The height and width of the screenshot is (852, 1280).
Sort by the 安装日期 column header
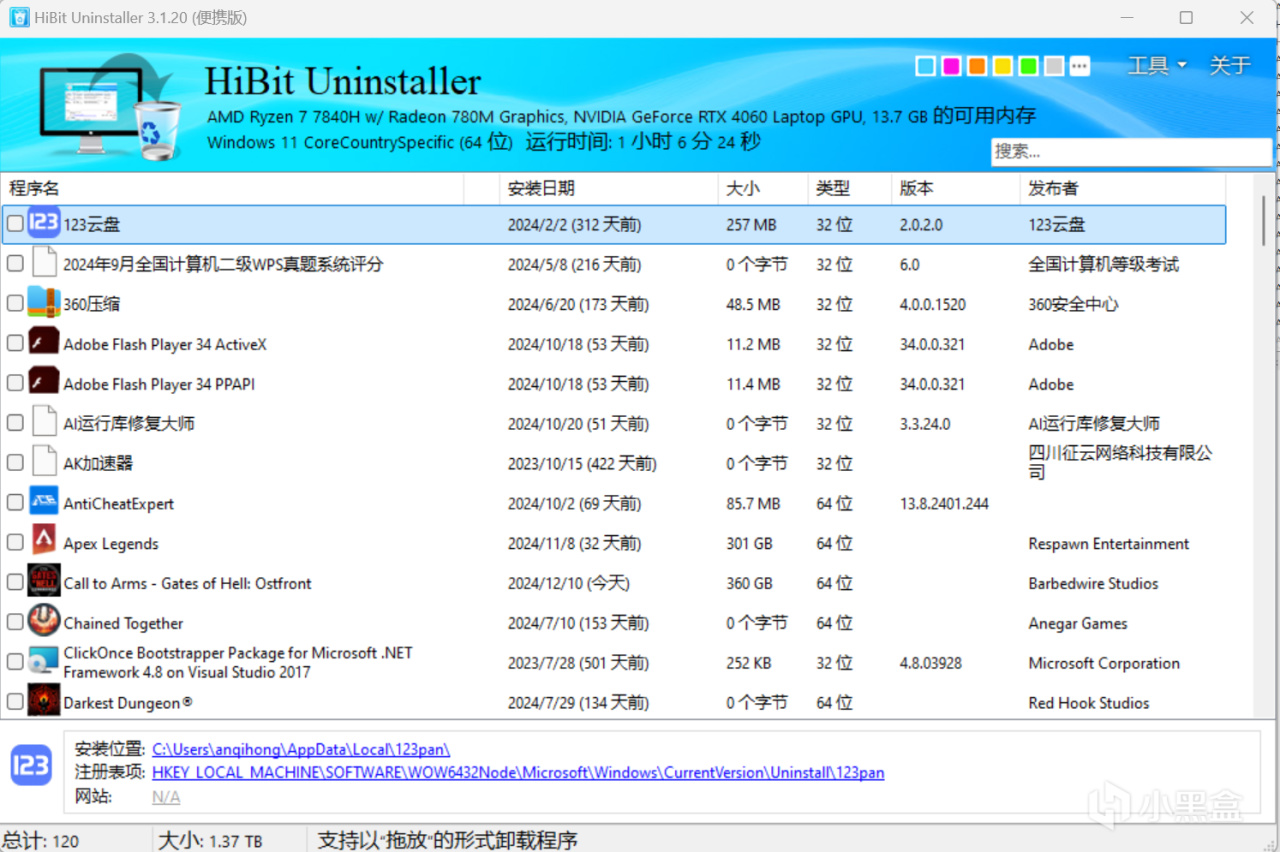pos(609,188)
